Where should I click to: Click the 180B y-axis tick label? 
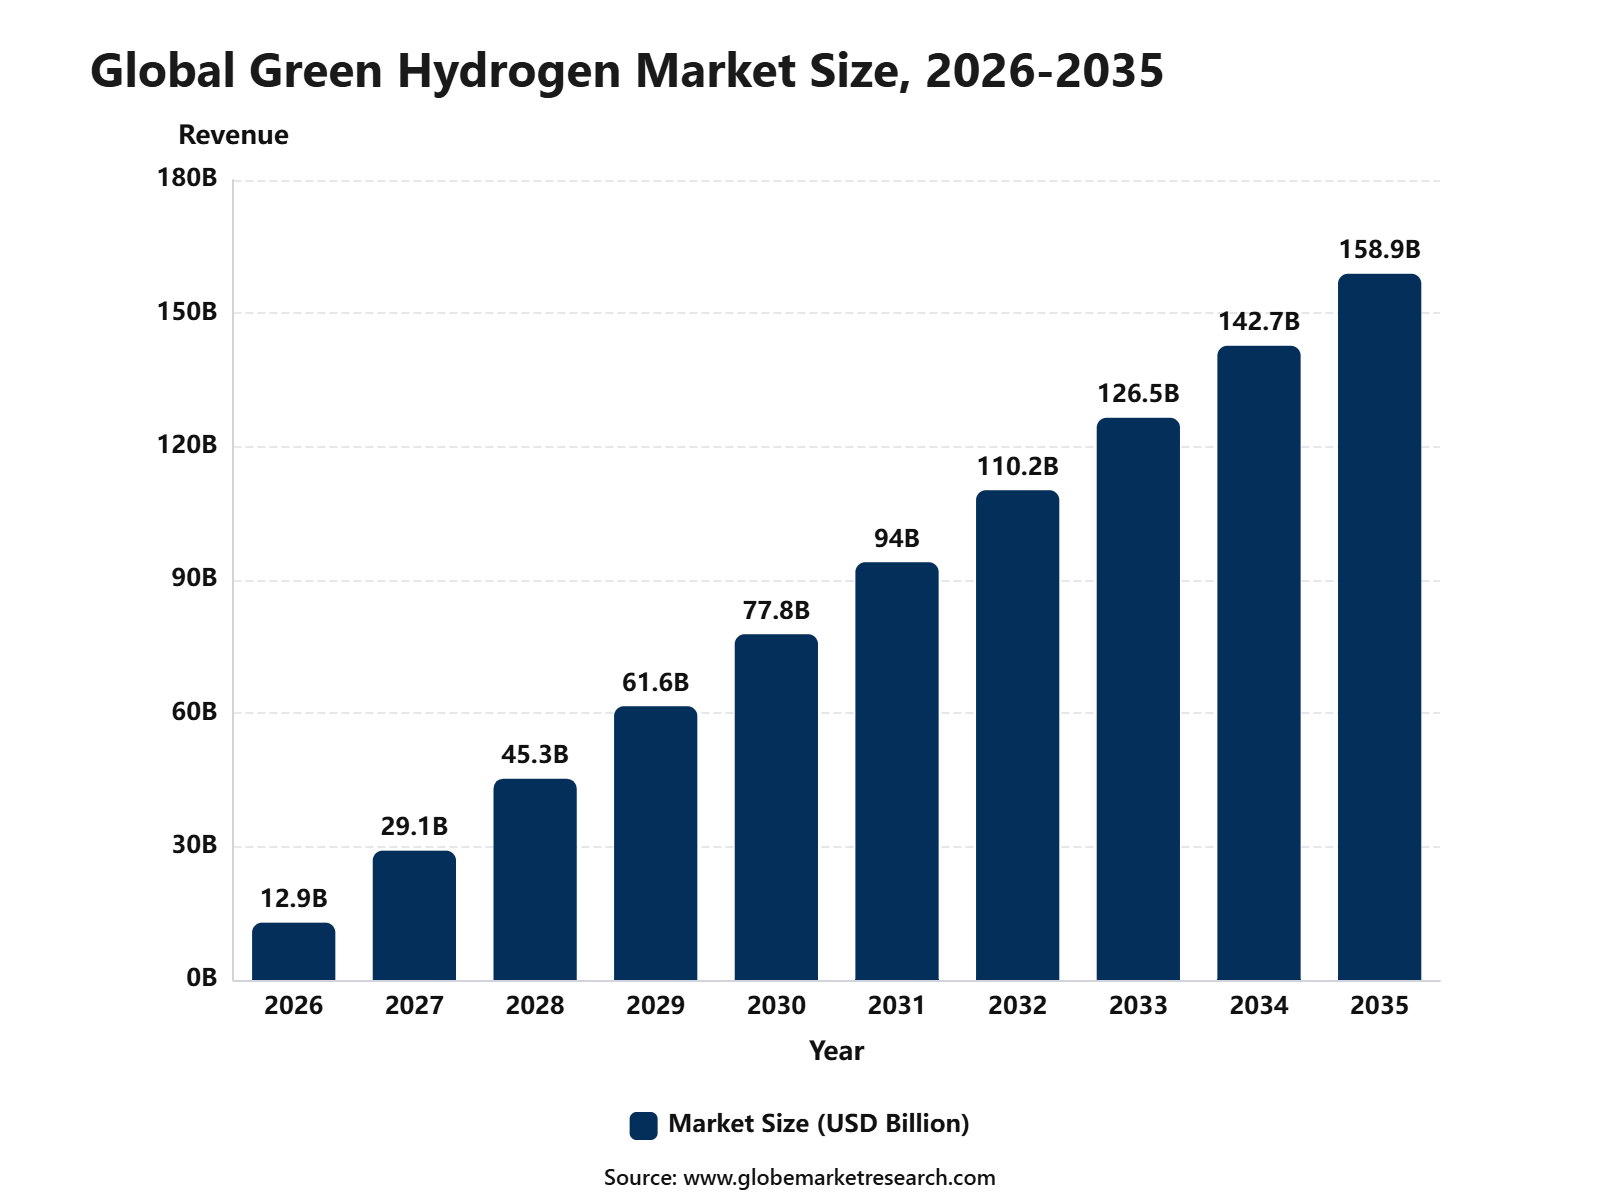[187, 178]
